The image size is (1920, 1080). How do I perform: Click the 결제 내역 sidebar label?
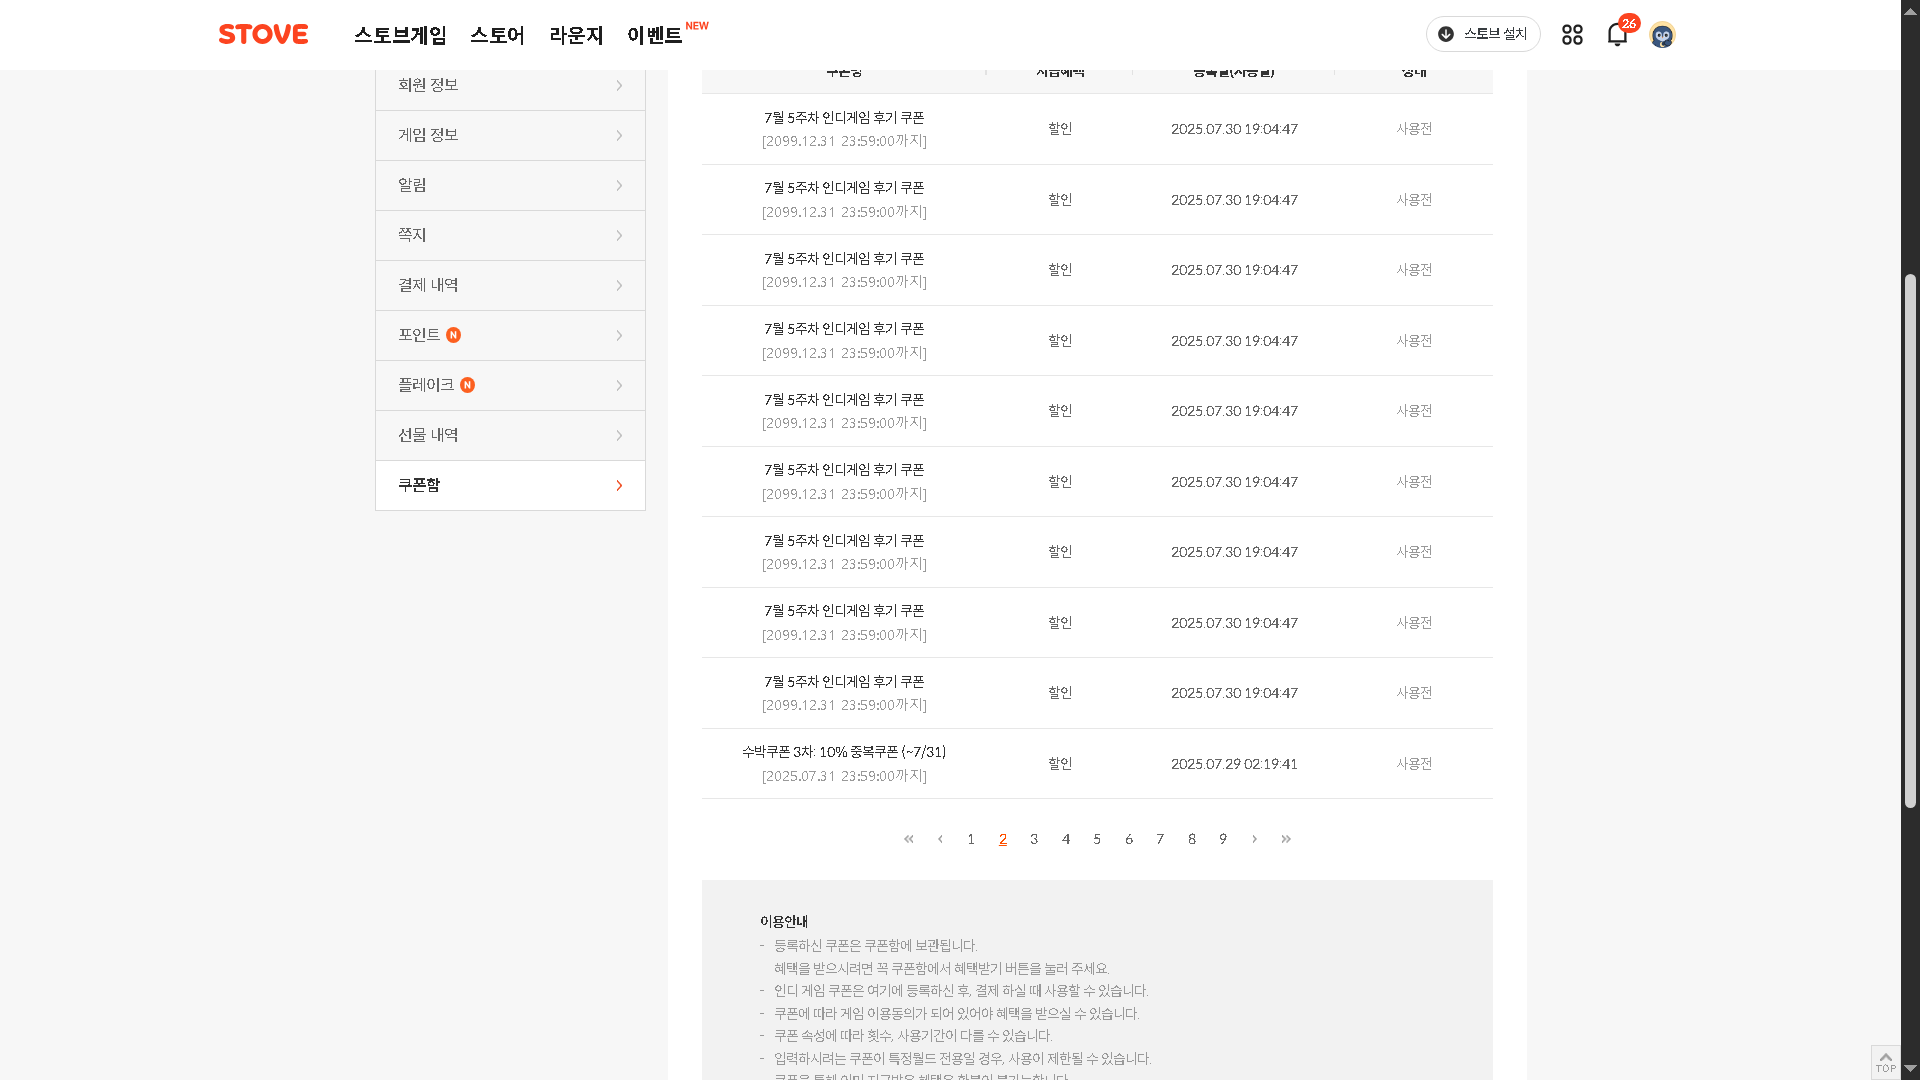428,285
